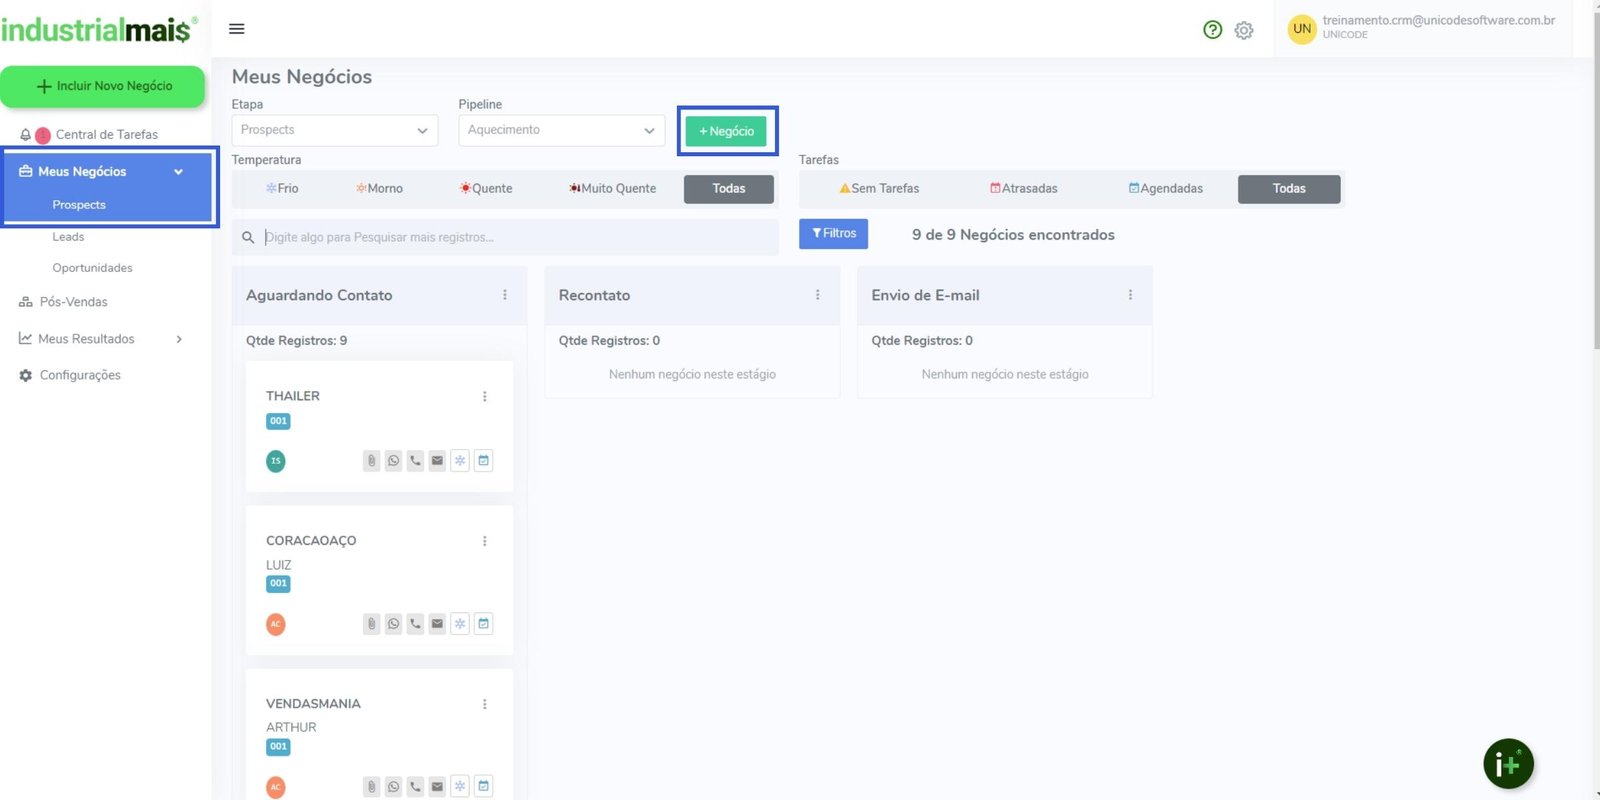Open the Etapa dropdown showing Prospects
This screenshot has height=800, width=1600.
pos(334,130)
